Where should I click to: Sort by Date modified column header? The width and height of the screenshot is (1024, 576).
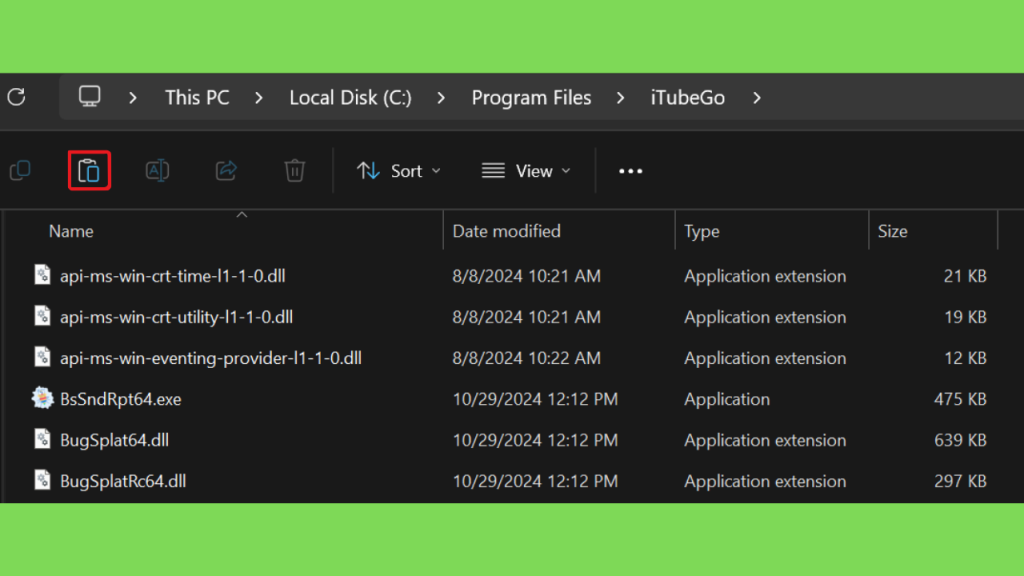click(x=506, y=231)
